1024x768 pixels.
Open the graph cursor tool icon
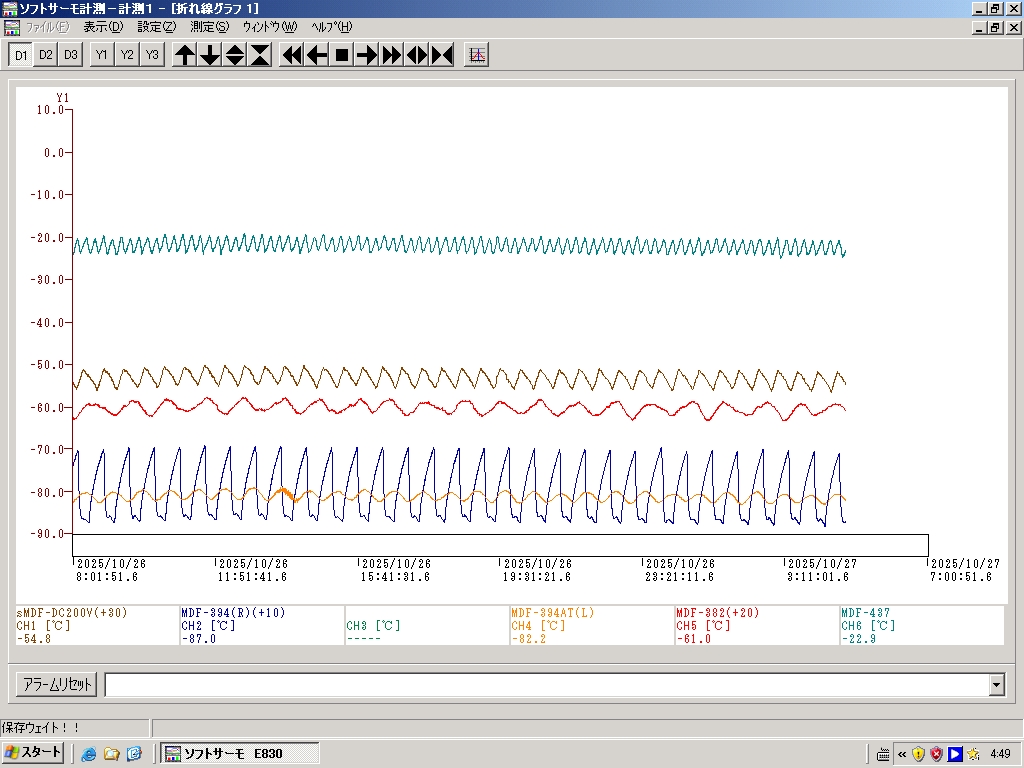pos(477,55)
